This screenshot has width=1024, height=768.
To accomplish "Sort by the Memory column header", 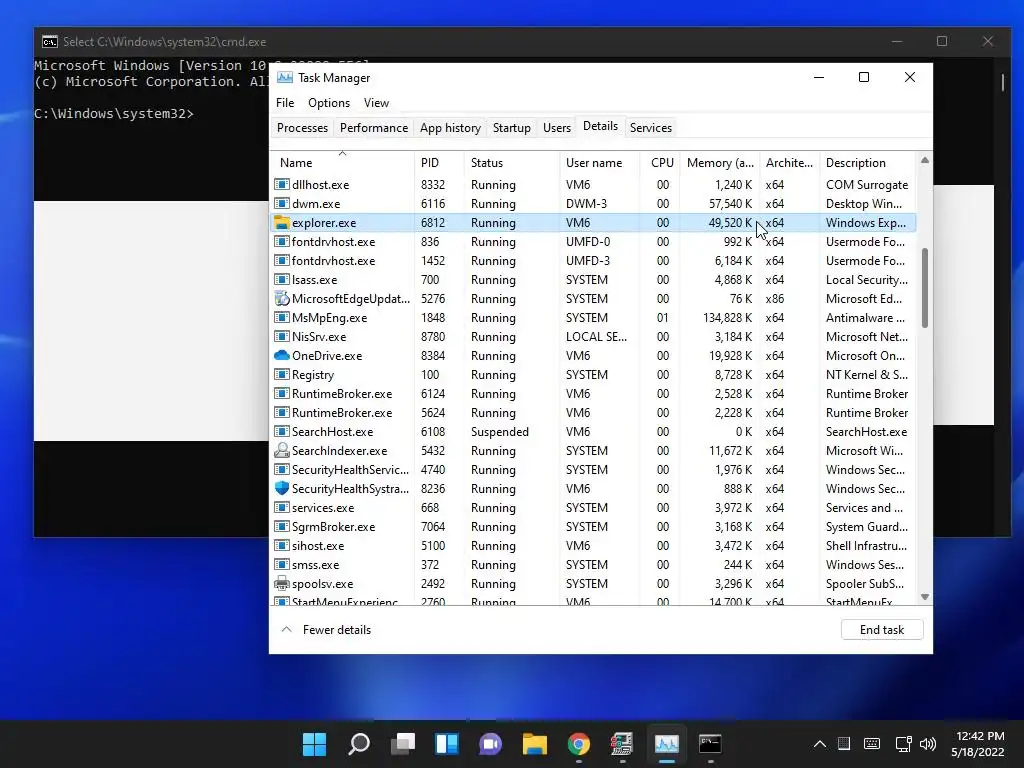I will coord(720,163).
